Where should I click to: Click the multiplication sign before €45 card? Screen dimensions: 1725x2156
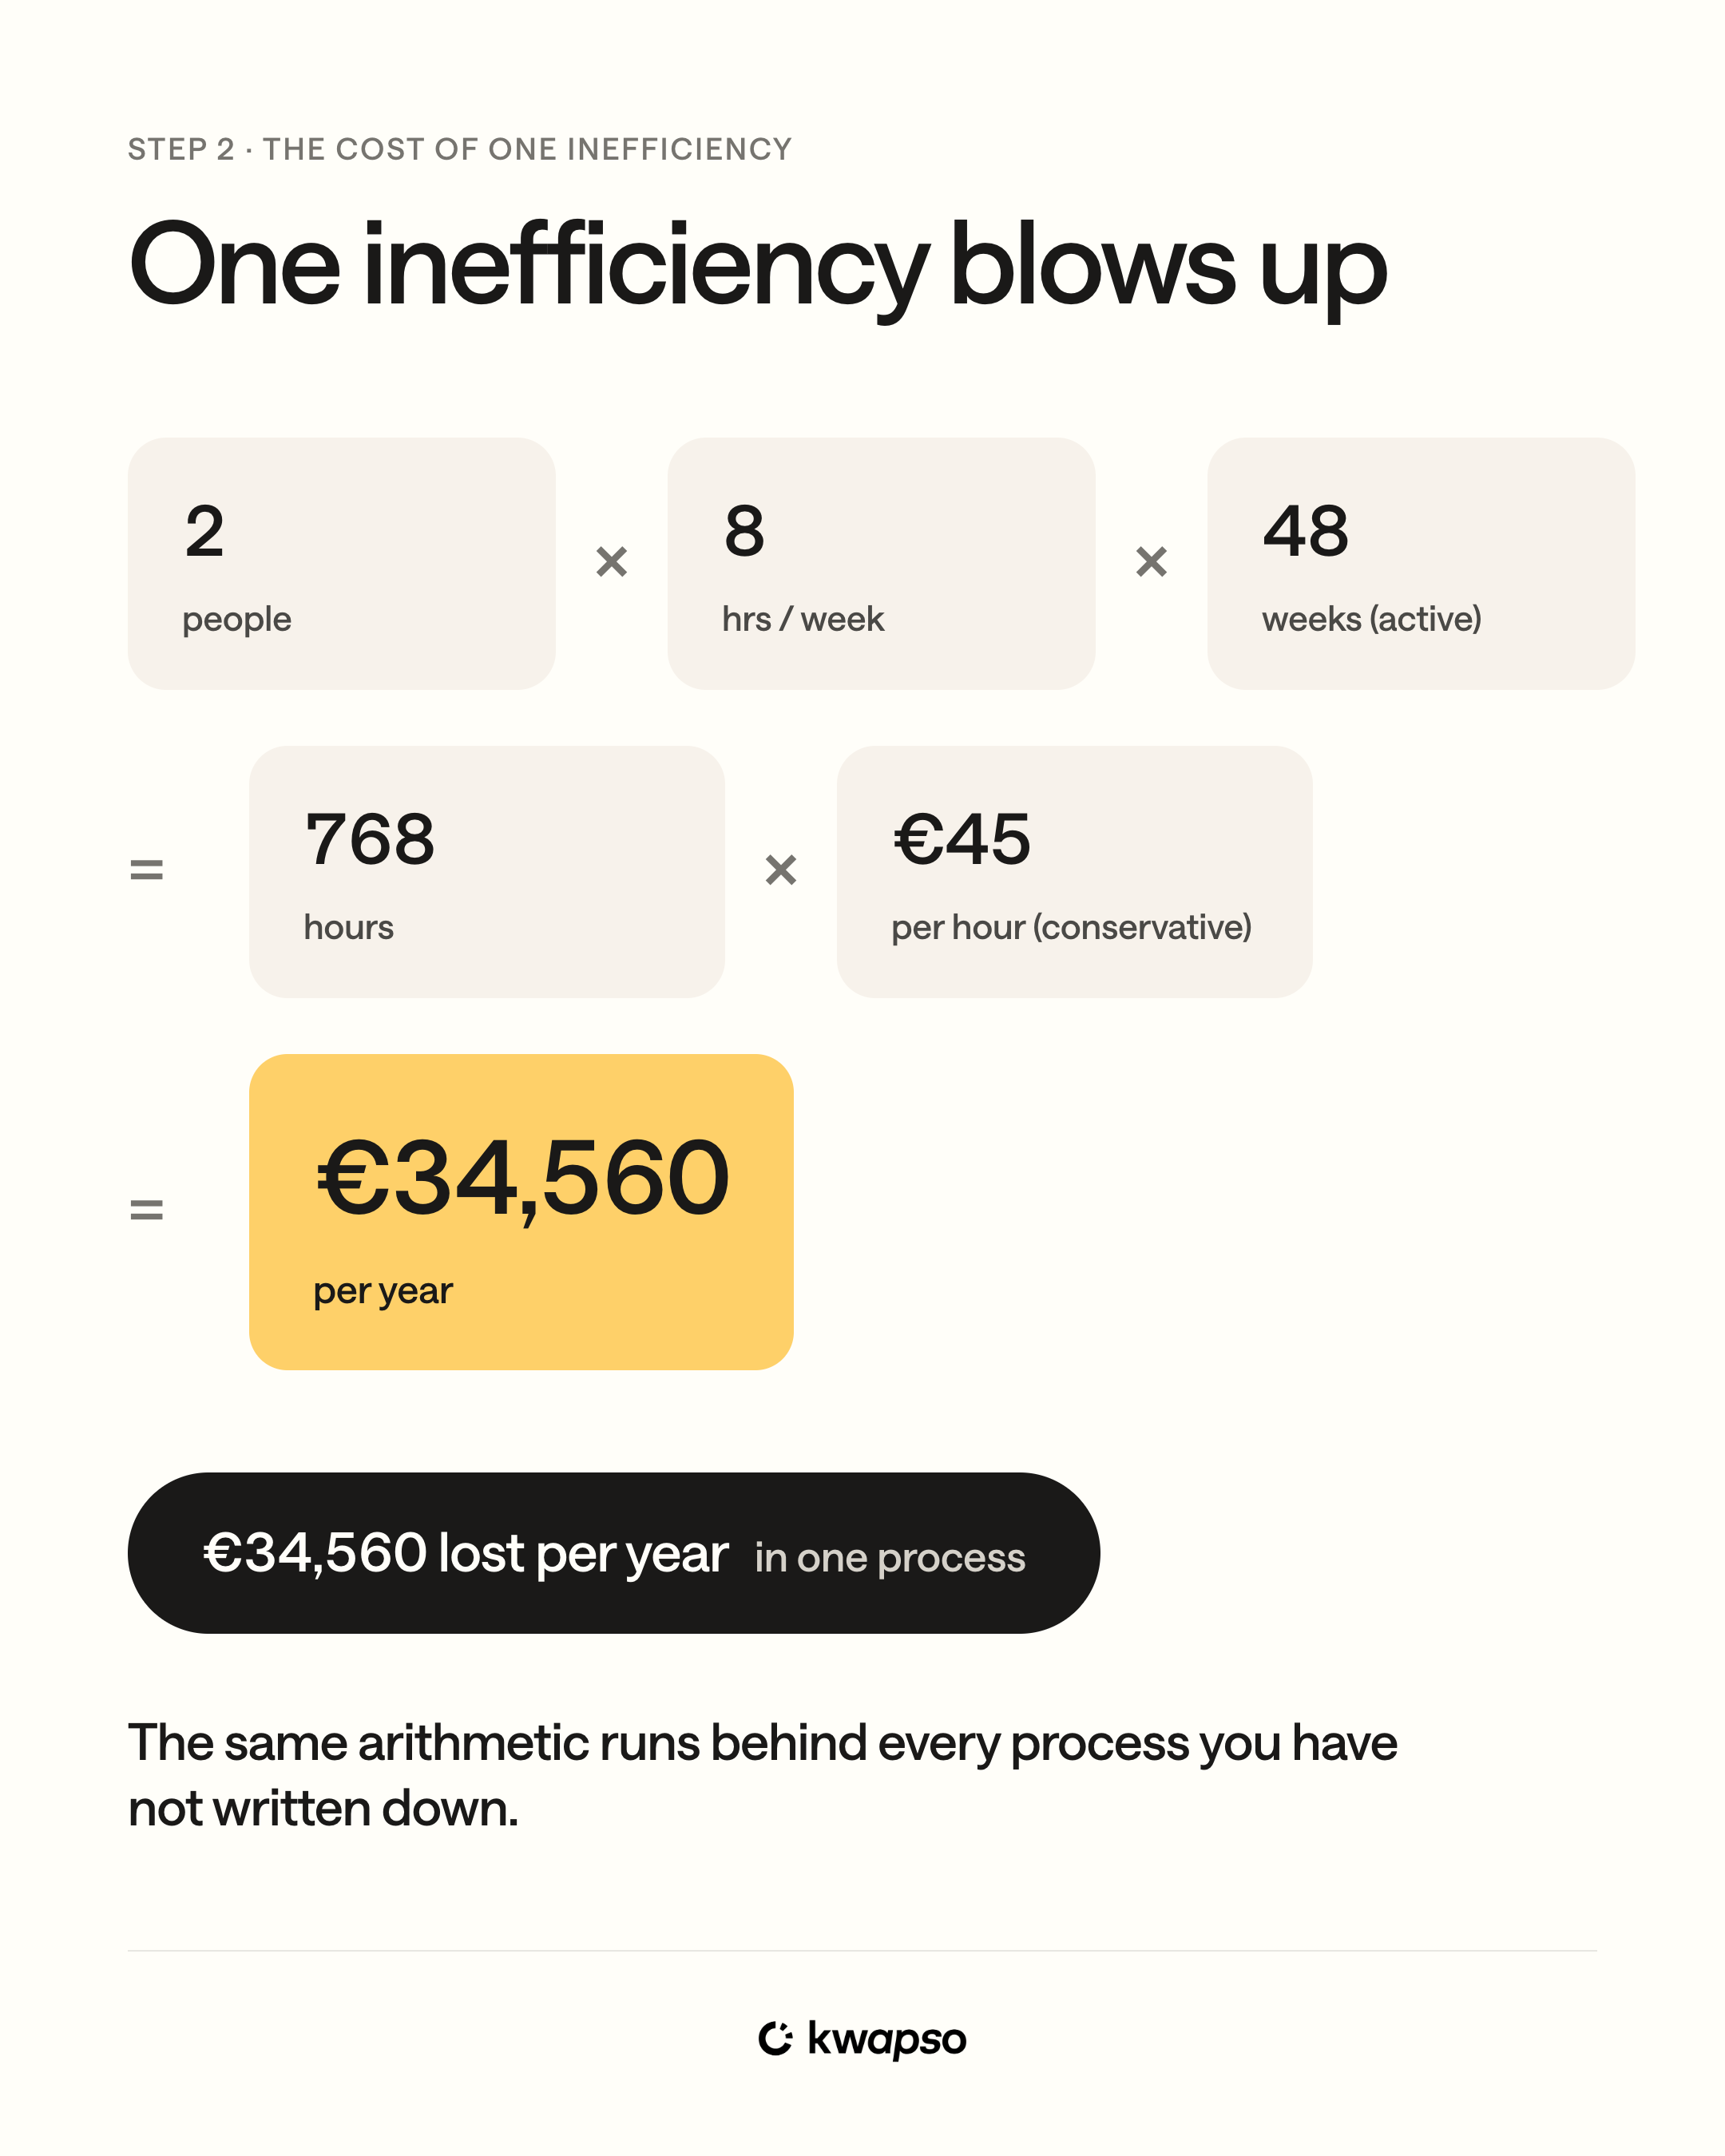point(780,870)
